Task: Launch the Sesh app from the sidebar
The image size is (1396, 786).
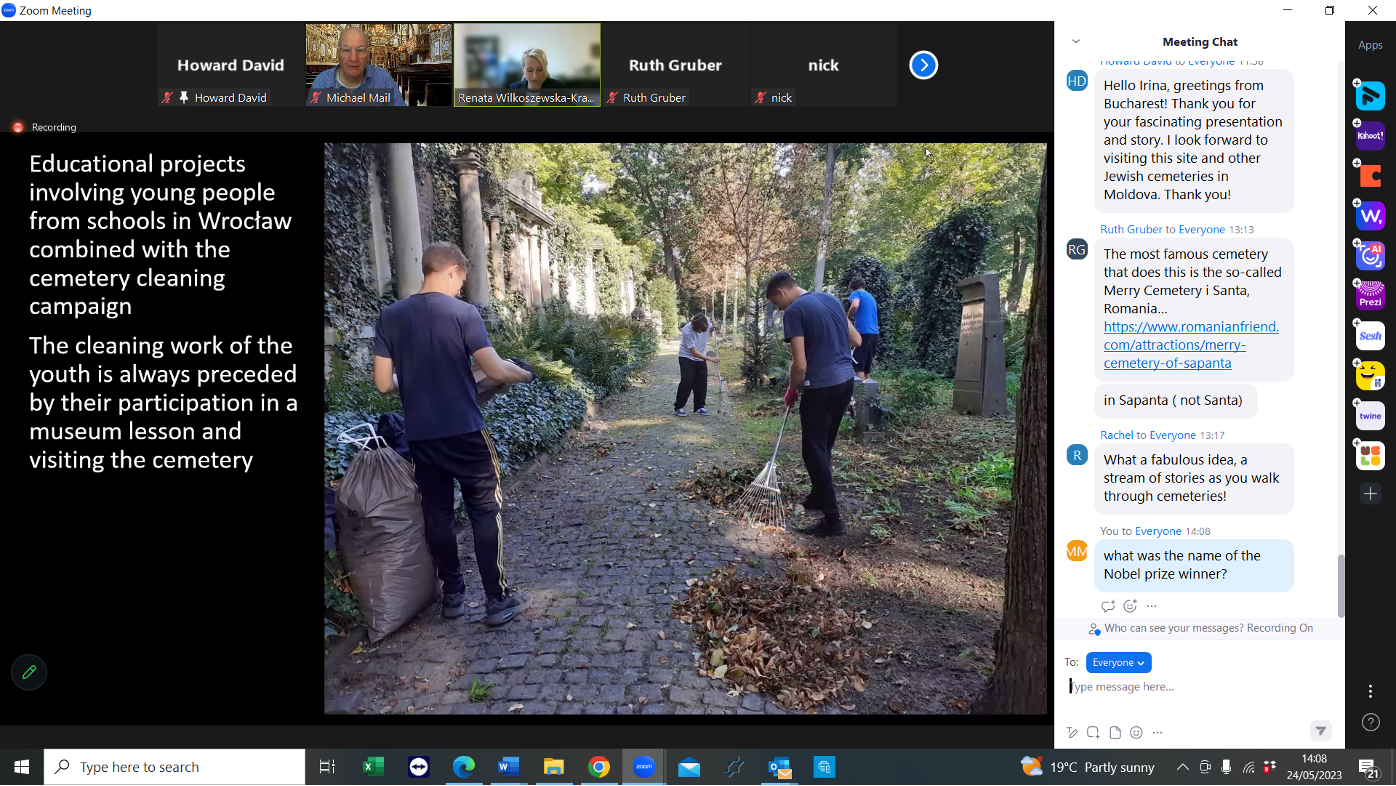Action: point(1369,335)
